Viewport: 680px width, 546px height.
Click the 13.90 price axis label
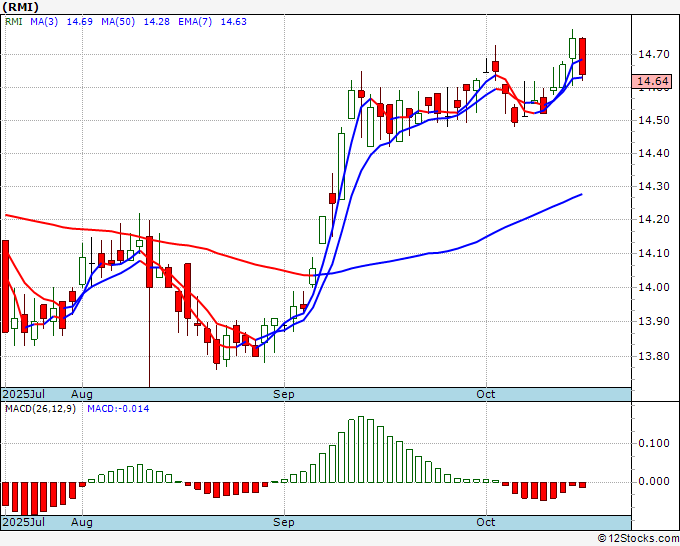coord(654,321)
